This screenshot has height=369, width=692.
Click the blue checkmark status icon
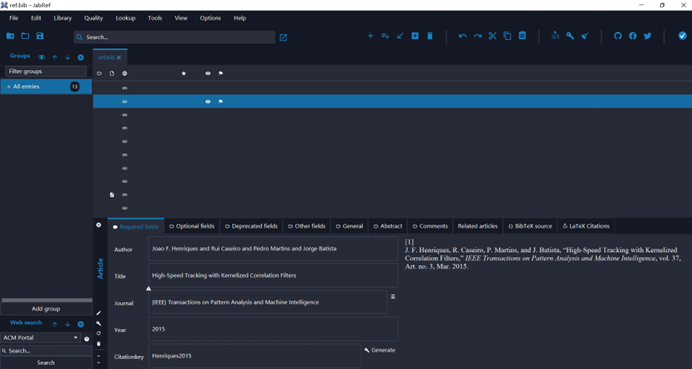click(x=682, y=36)
